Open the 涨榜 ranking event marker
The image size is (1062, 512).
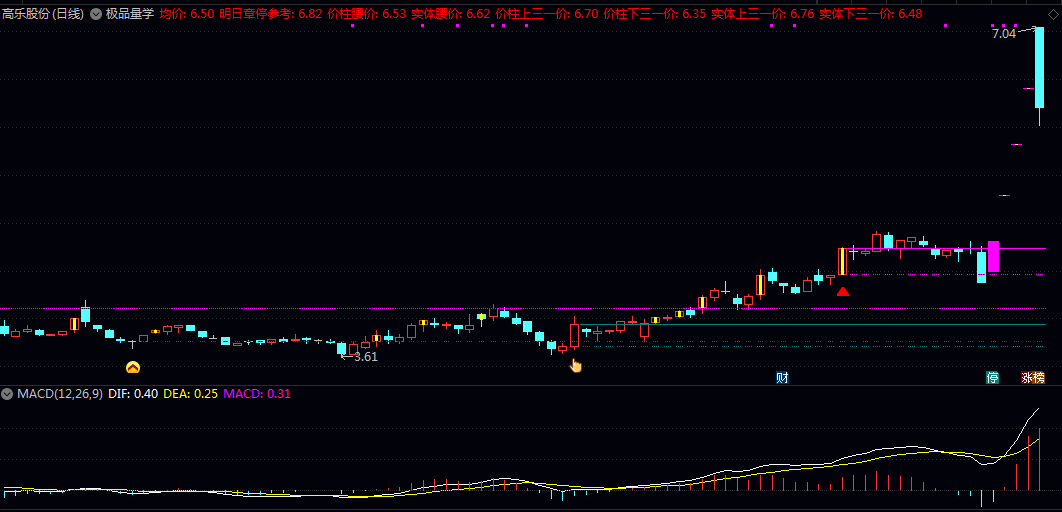pyautogui.click(x=1033, y=378)
